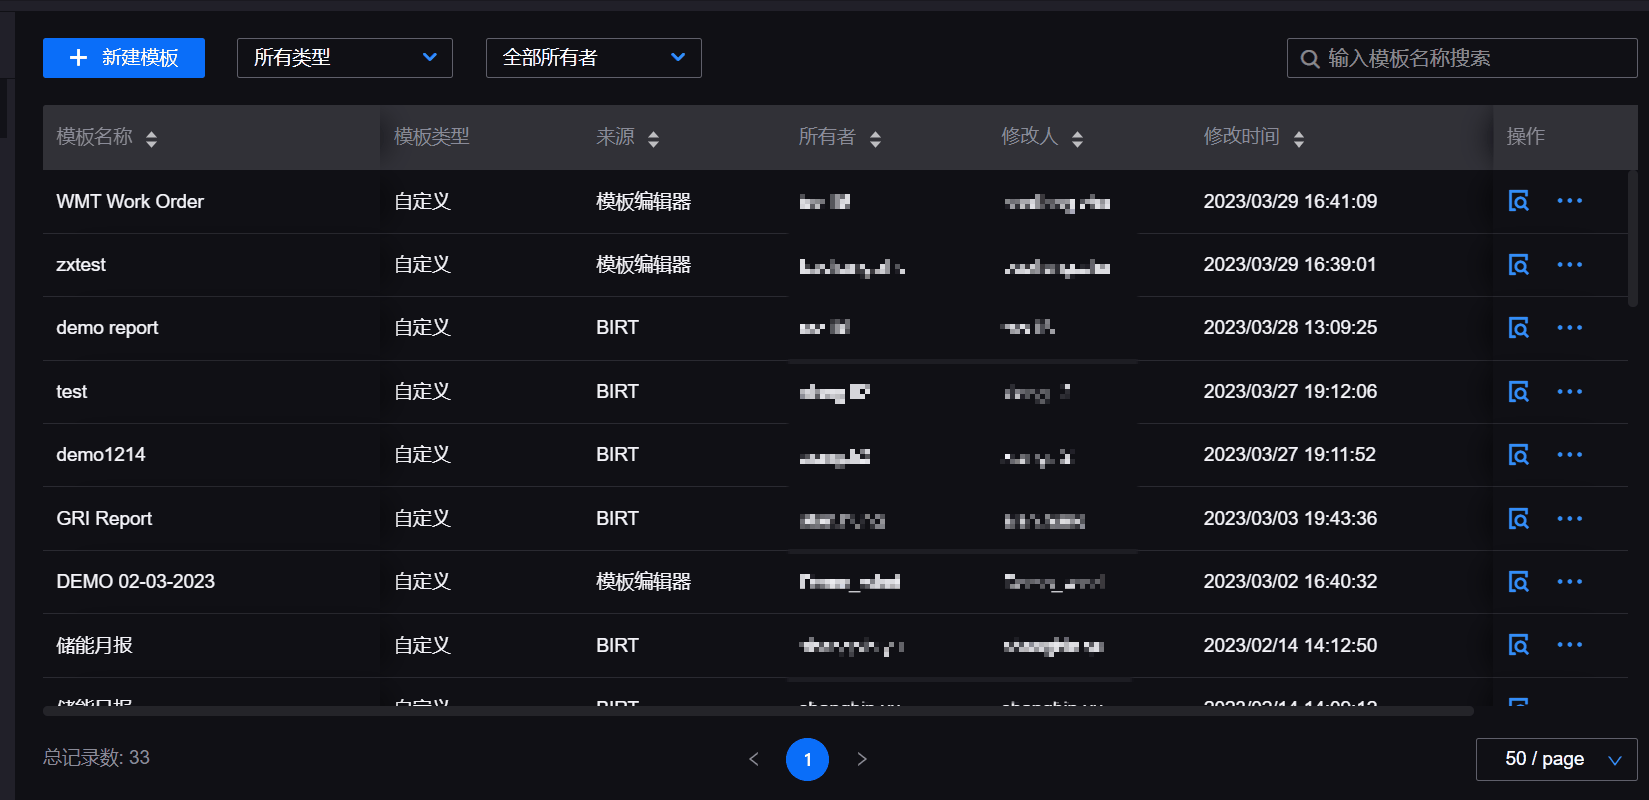Viewport: 1649px width, 800px height.
Task: Select test template name
Action: pos(72,392)
